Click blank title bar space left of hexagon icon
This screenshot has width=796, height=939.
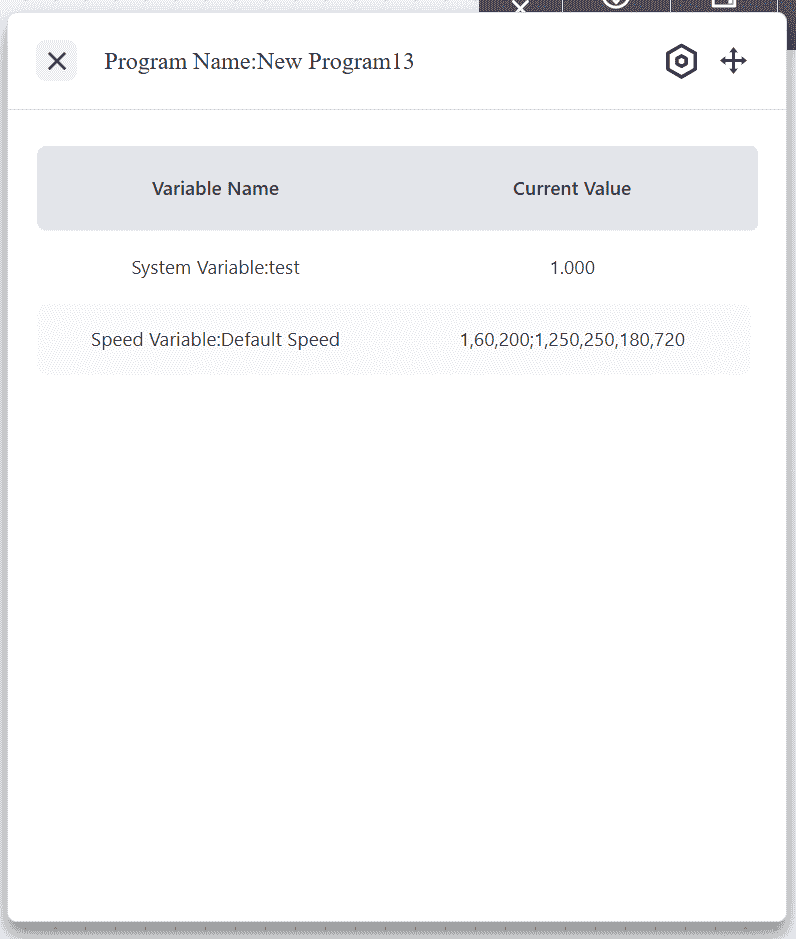pos(540,61)
